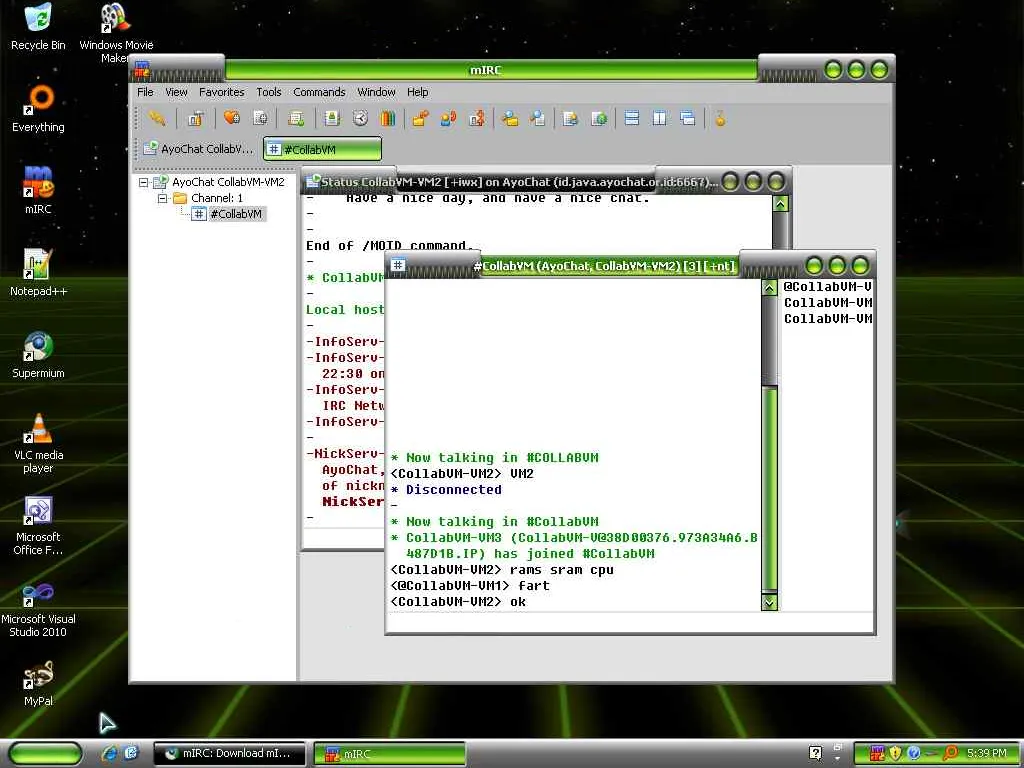Click the mIRC taskbar button
Screen dimensions: 1024x768
point(390,754)
